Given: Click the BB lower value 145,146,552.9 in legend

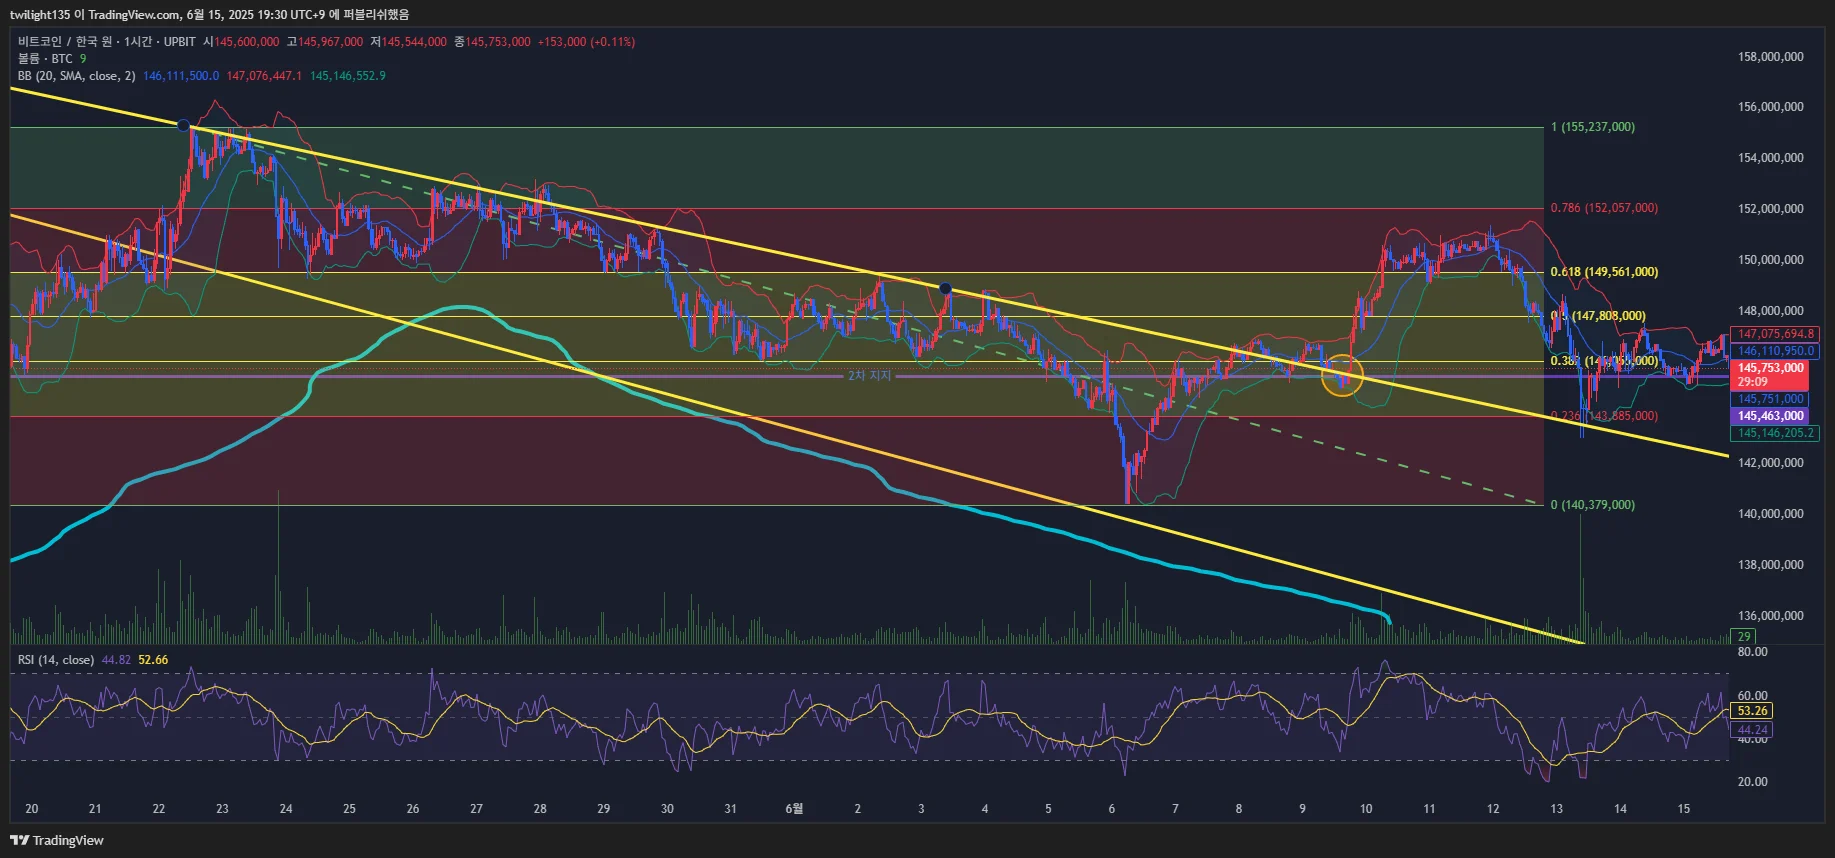Looking at the screenshot, I should pos(348,76).
